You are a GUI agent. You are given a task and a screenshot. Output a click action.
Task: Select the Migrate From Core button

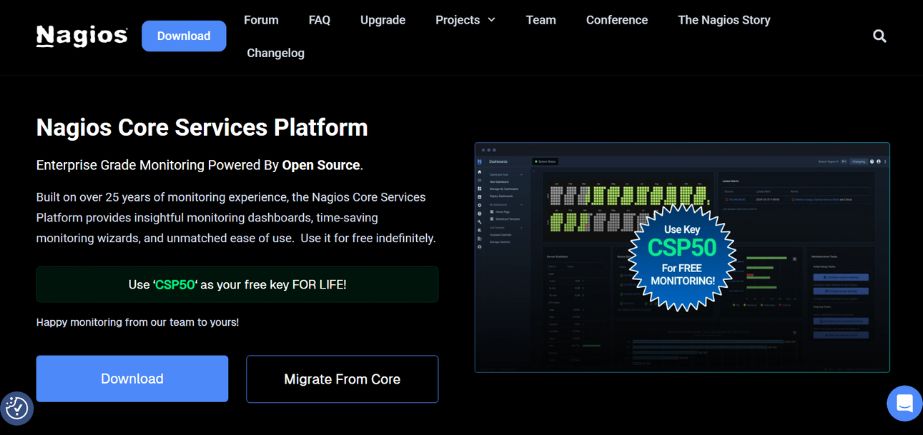click(x=342, y=379)
